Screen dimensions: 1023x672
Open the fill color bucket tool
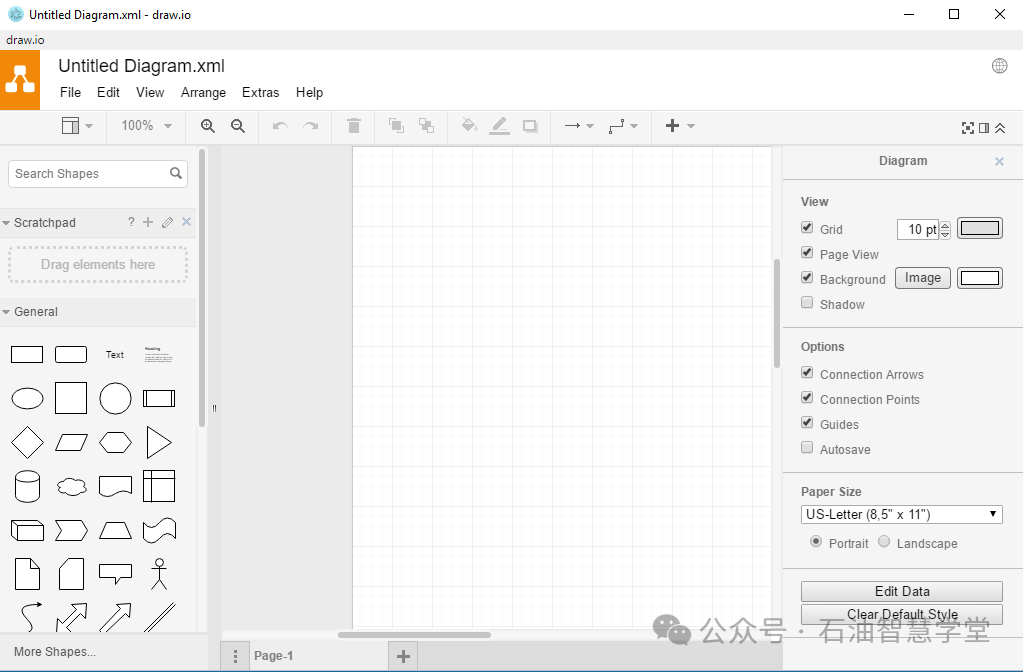click(x=469, y=125)
